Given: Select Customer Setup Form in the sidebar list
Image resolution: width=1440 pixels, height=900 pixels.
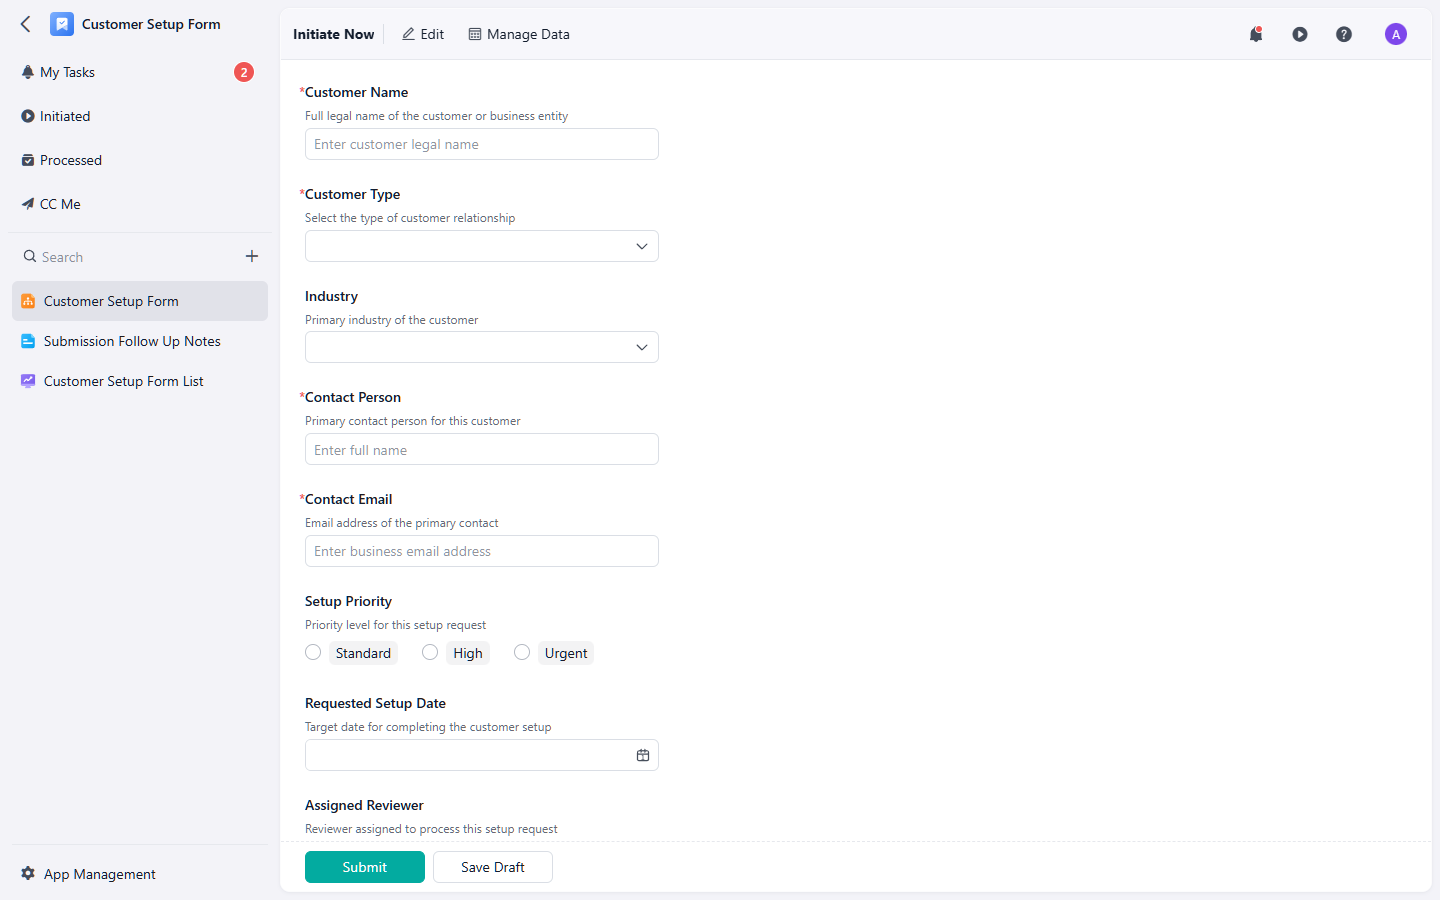Looking at the screenshot, I should (x=140, y=301).
